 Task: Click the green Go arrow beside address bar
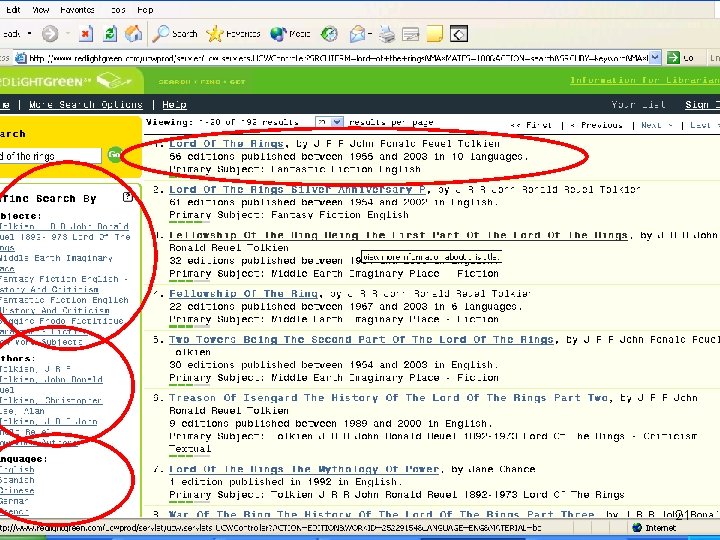tap(673, 58)
